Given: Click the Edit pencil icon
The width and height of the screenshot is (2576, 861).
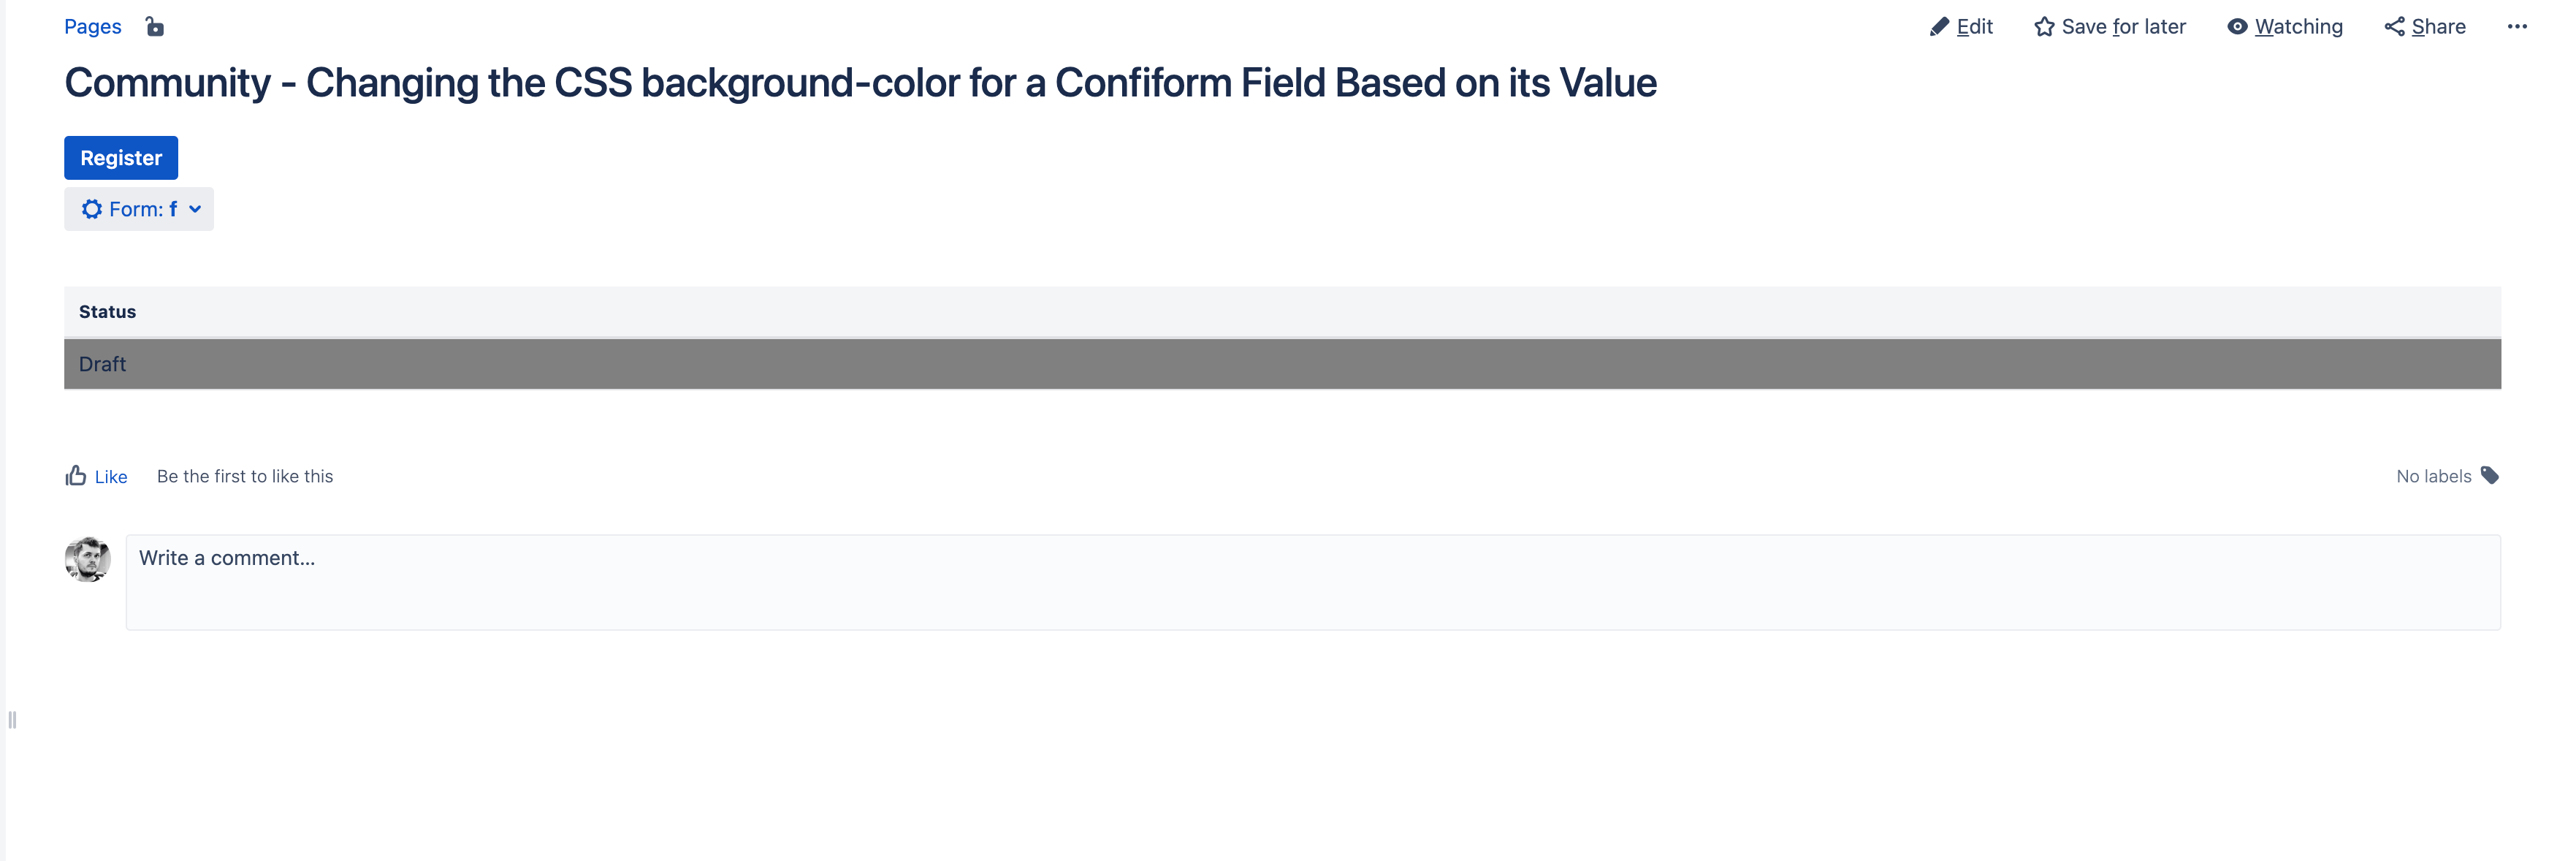Looking at the screenshot, I should point(1940,26).
